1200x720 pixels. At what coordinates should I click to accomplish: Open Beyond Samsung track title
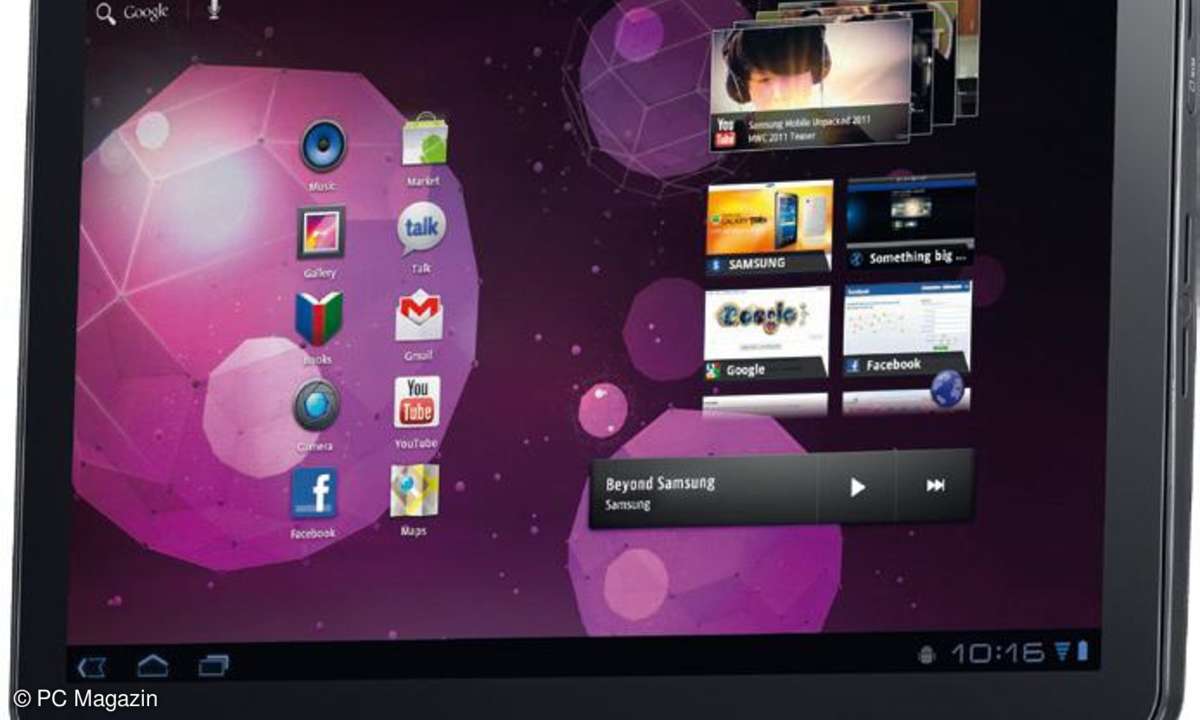point(660,483)
